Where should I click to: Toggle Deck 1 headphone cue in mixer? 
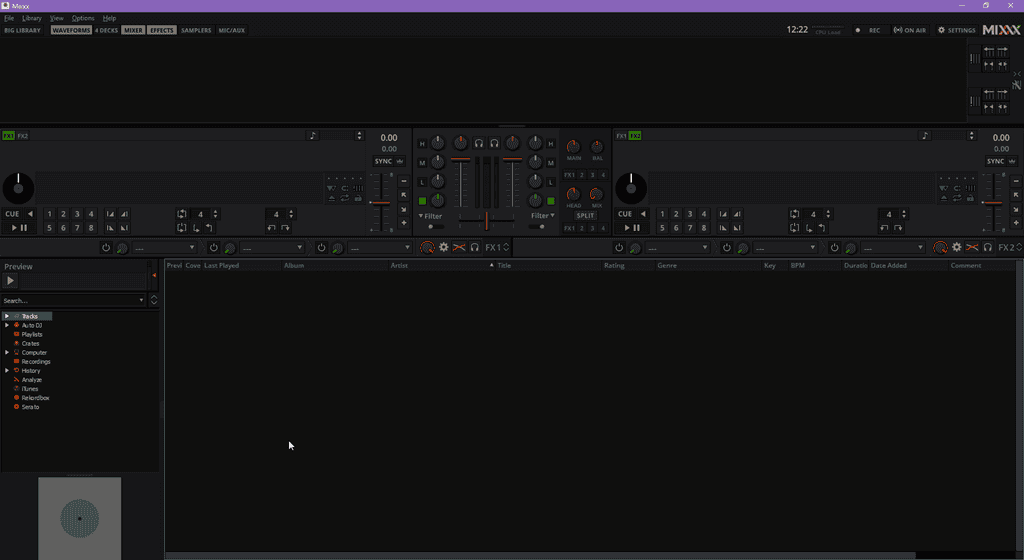coord(479,143)
